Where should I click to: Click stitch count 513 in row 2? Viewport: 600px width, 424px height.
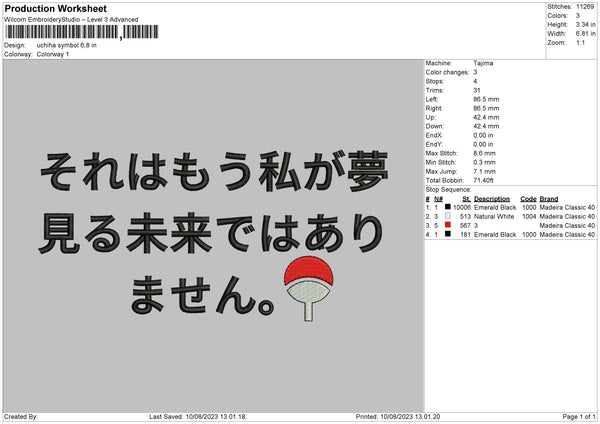pyautogui.click(x=465, y=217)
